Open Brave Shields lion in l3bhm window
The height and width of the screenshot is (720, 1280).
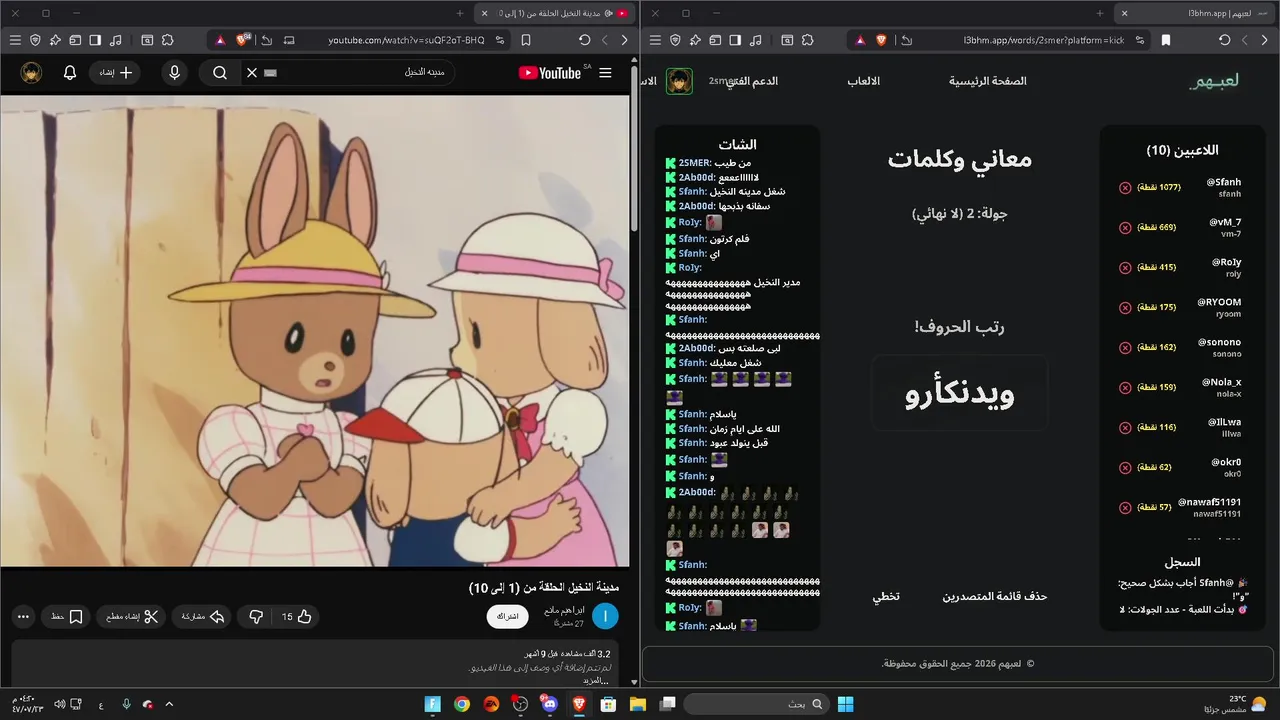pyautogui.click(x=881, y=40)
